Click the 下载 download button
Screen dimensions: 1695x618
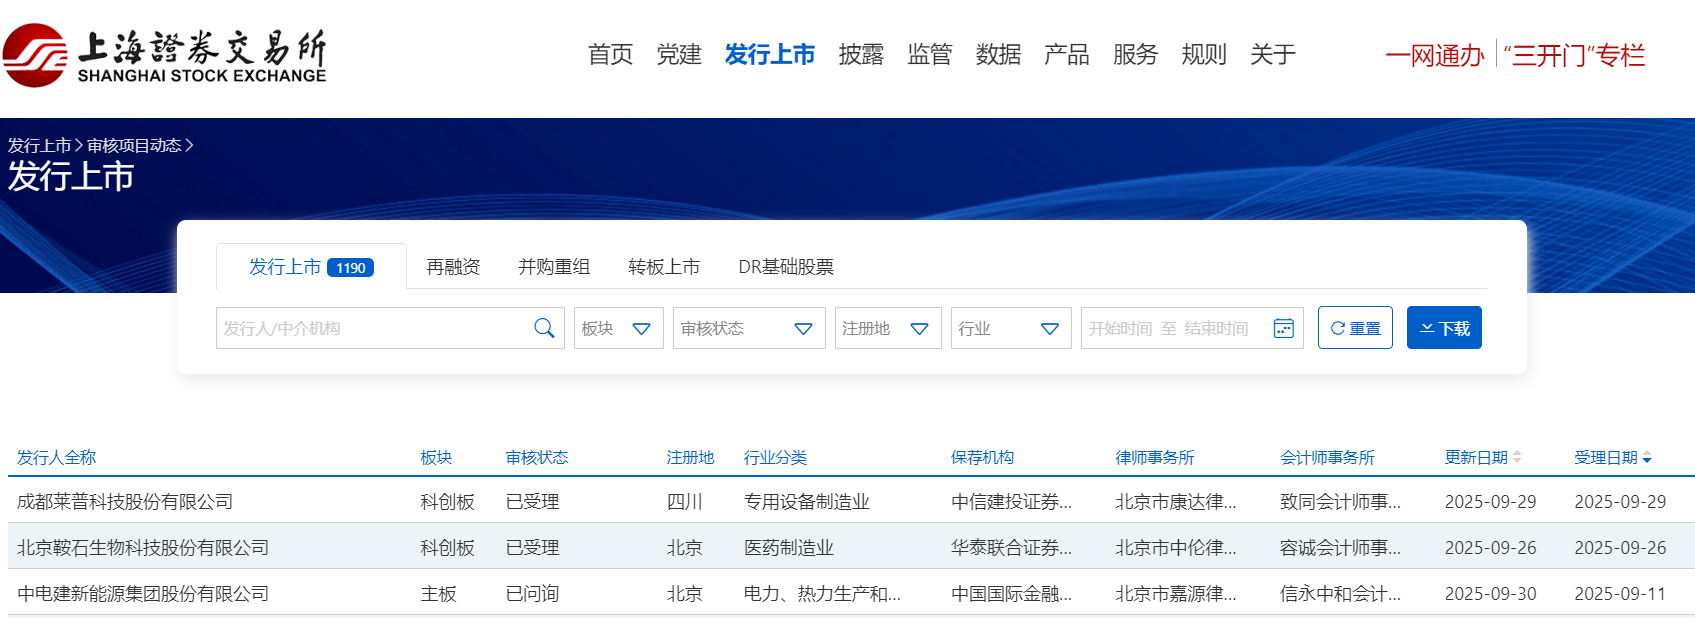[x=1444, y=328]
